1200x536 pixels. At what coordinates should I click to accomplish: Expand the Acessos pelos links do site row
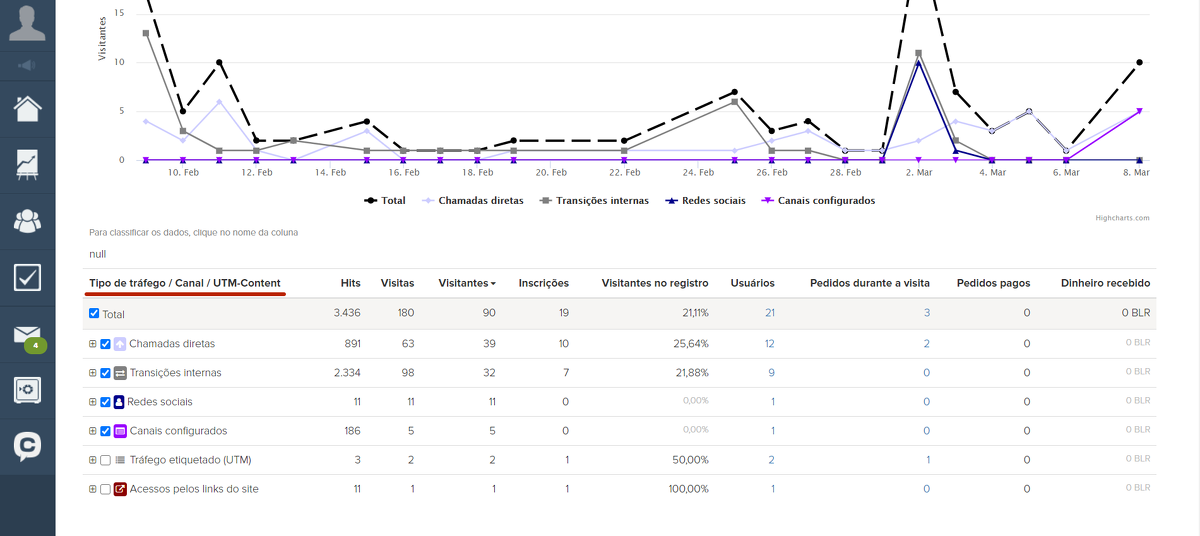(x=93, y=489)
